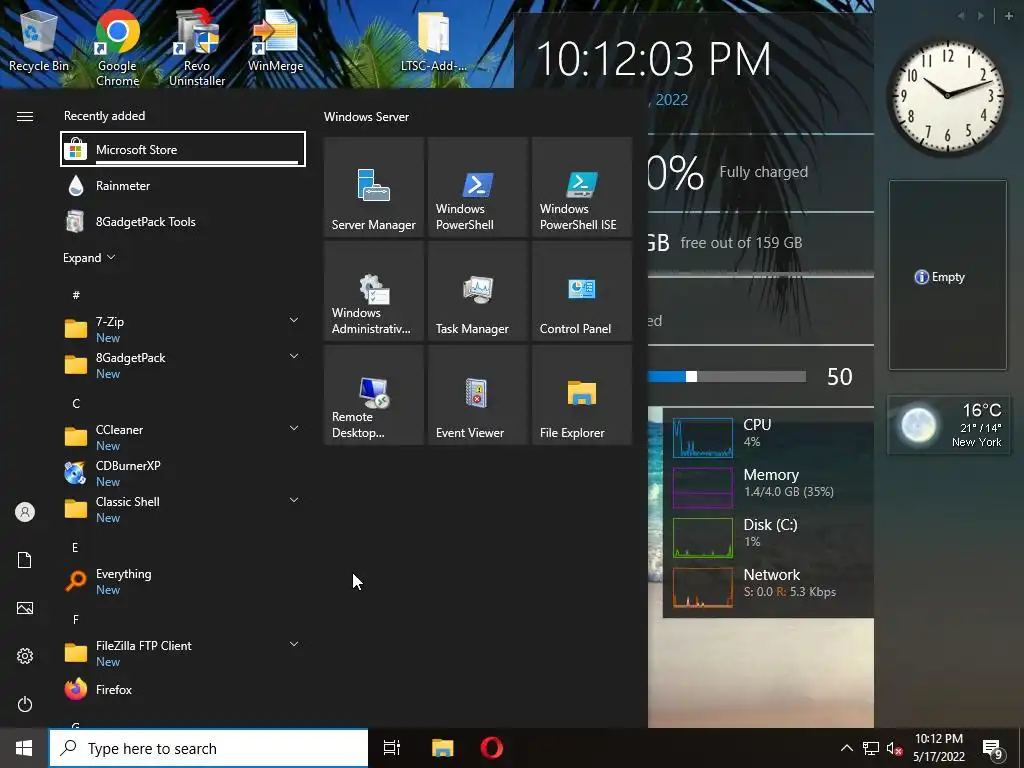1024x768 pixels.
Task: Open Task View on the taskbar
Action: (x=392, y=748)
